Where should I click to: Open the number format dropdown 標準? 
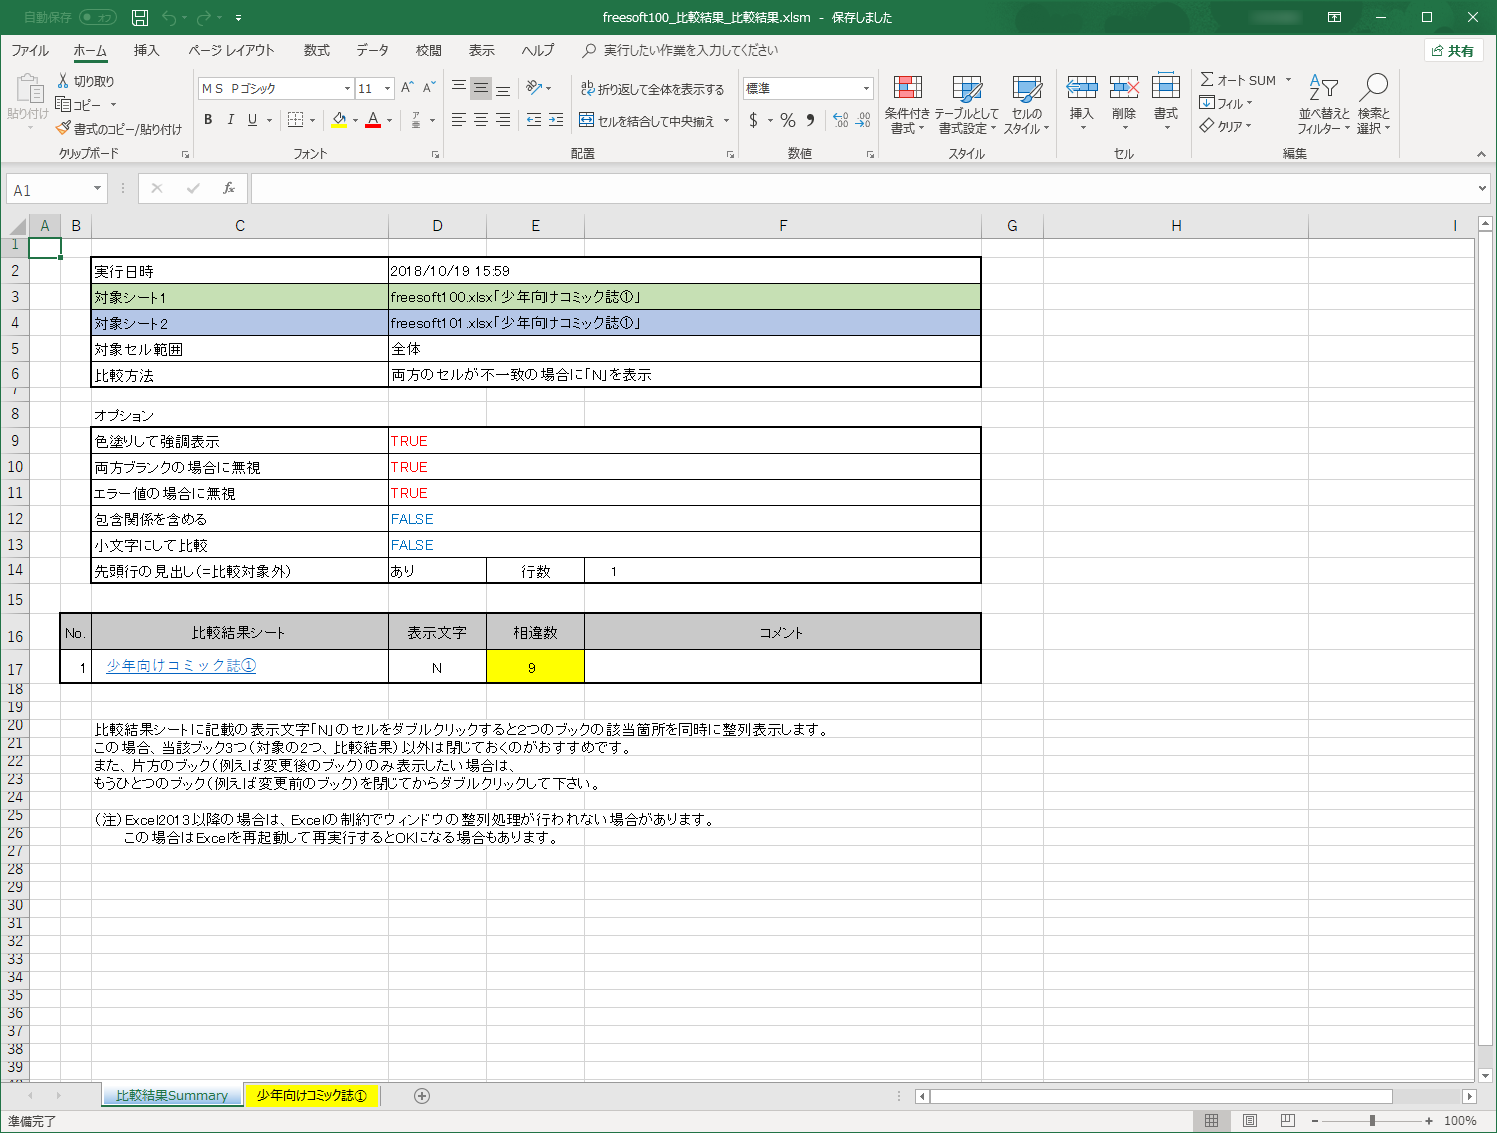pos(866,88)
